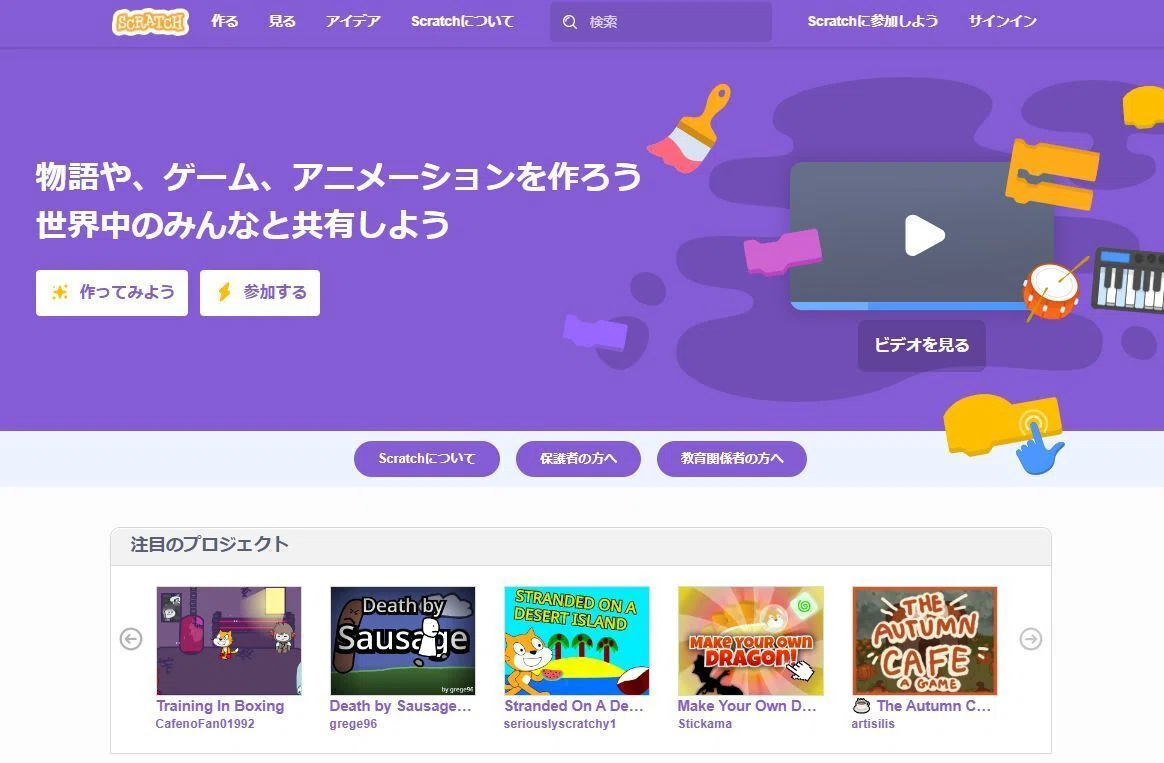
Task: Click The Autumn C… title link
Action: pyautogui.click(x=933, y=706)
